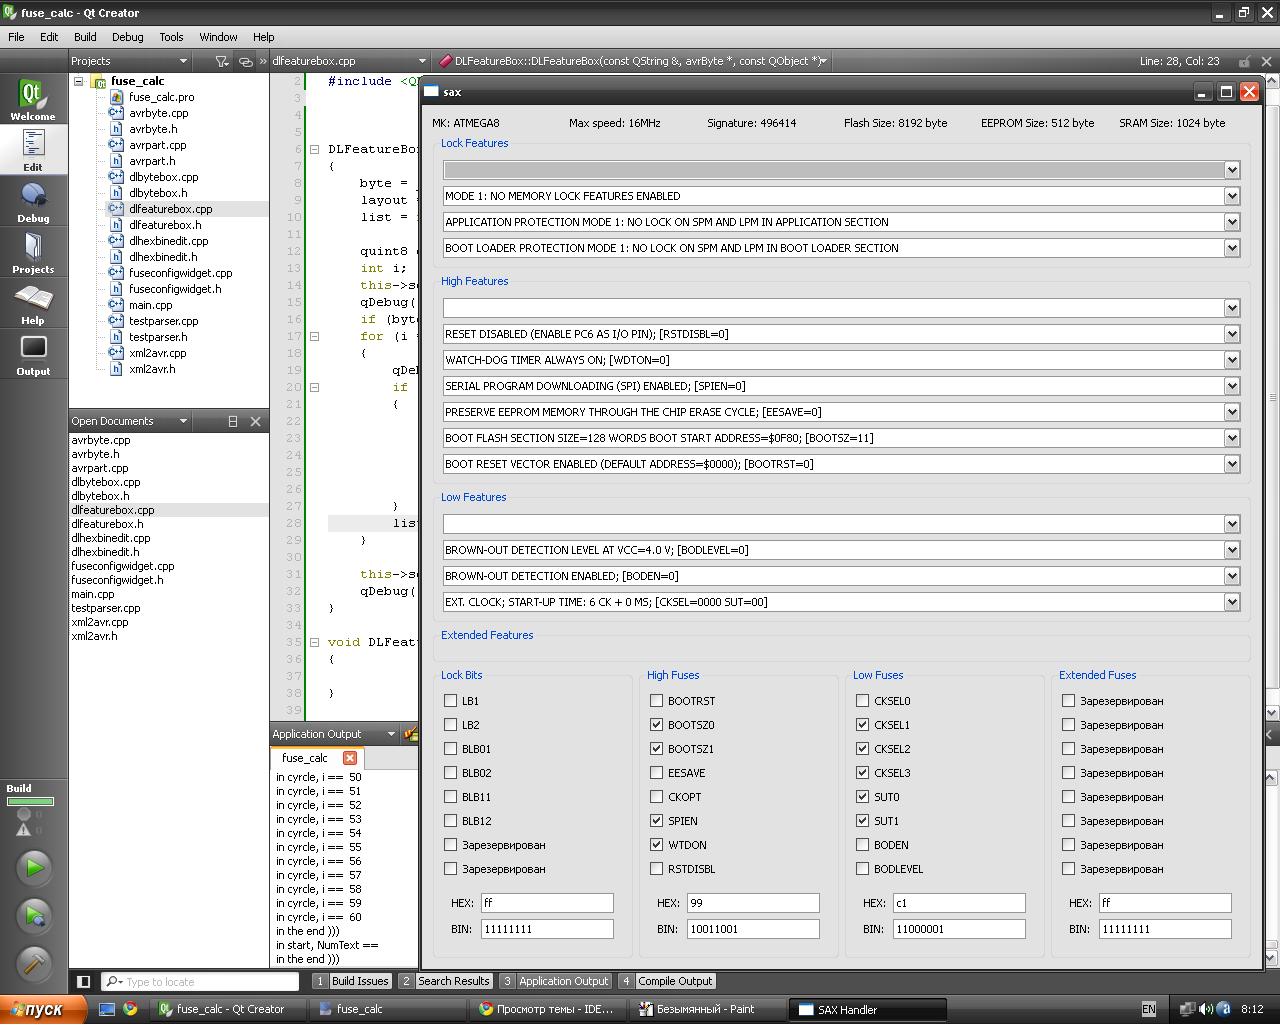
Task: Click the Build hammer icon
Action: click(x=34, y=963)
